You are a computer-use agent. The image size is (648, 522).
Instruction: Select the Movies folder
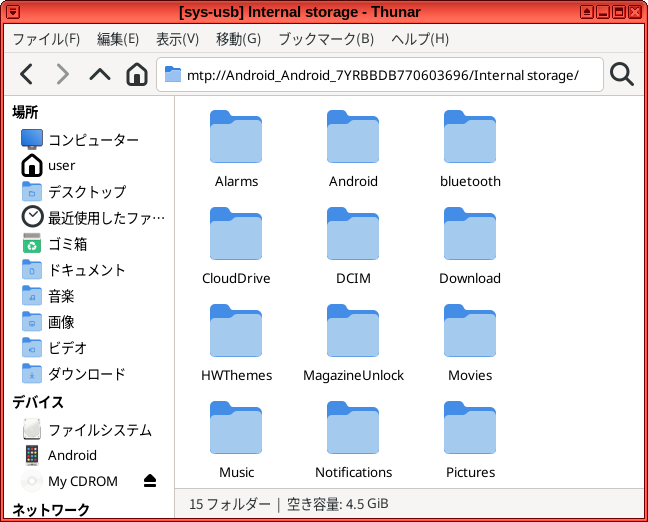470,343
